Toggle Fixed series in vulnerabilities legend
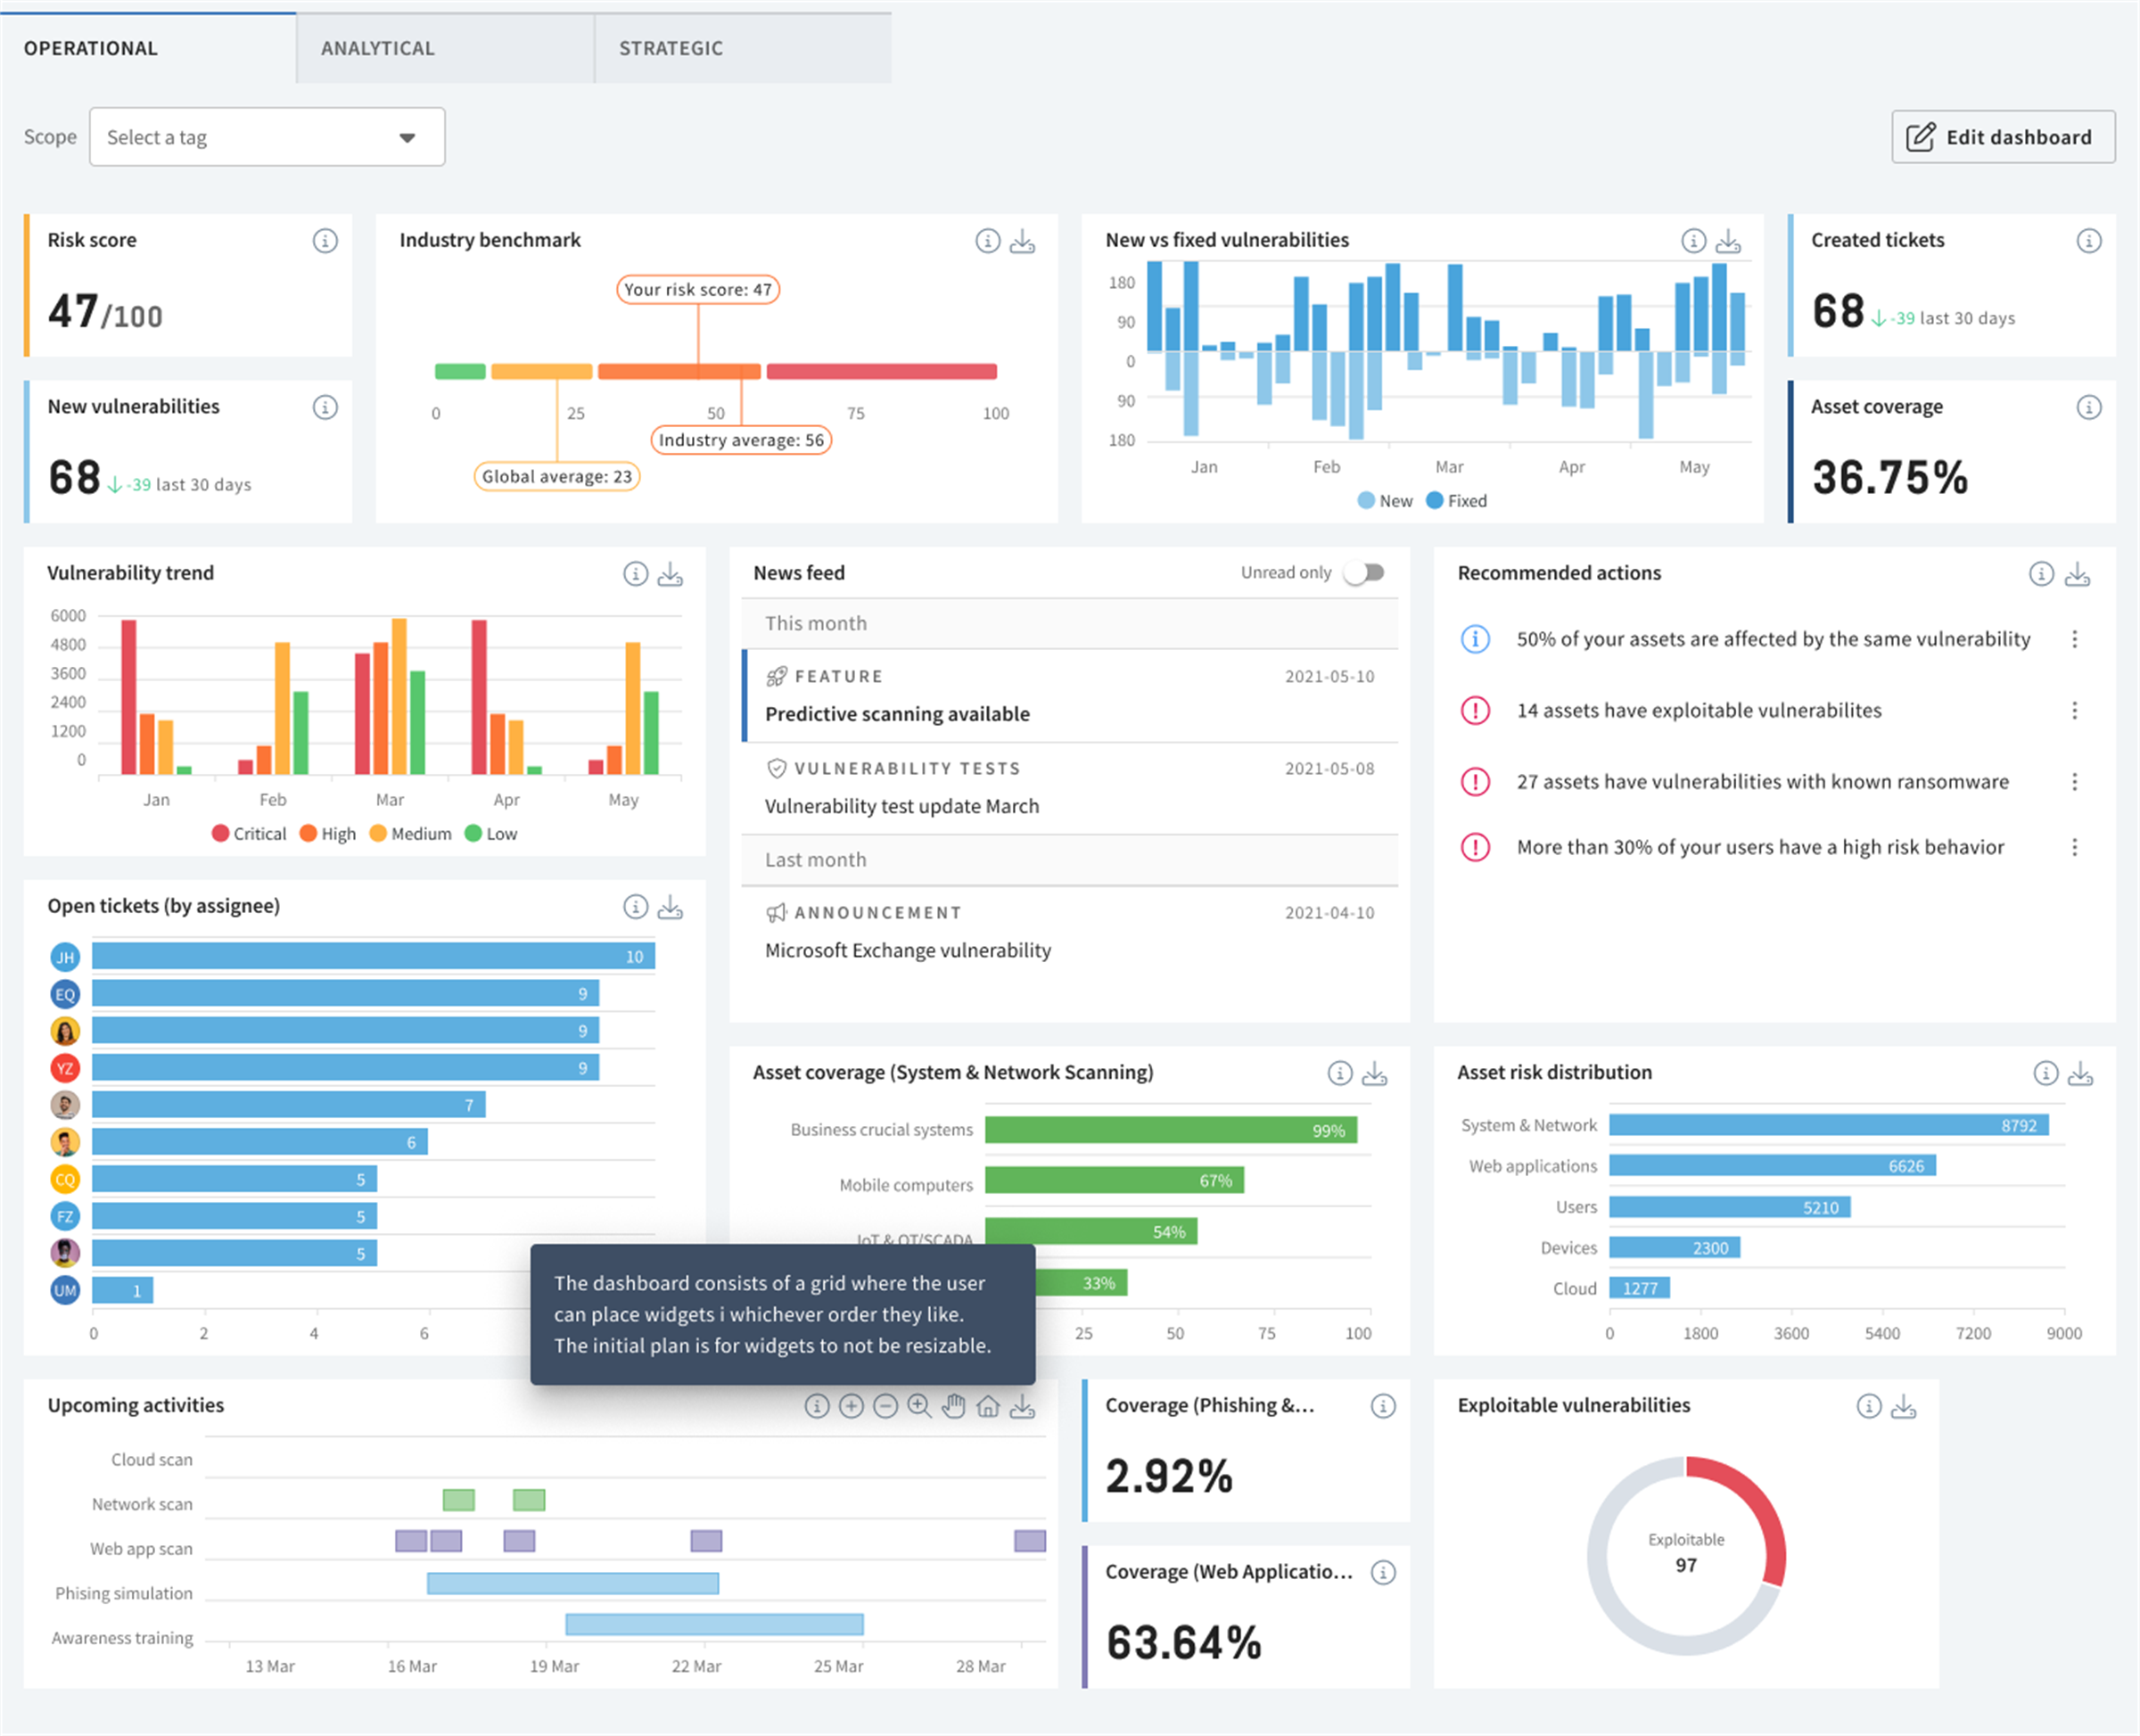Image resolution: width=2140 pixels, height=1736 pixels. (1458, 502)
